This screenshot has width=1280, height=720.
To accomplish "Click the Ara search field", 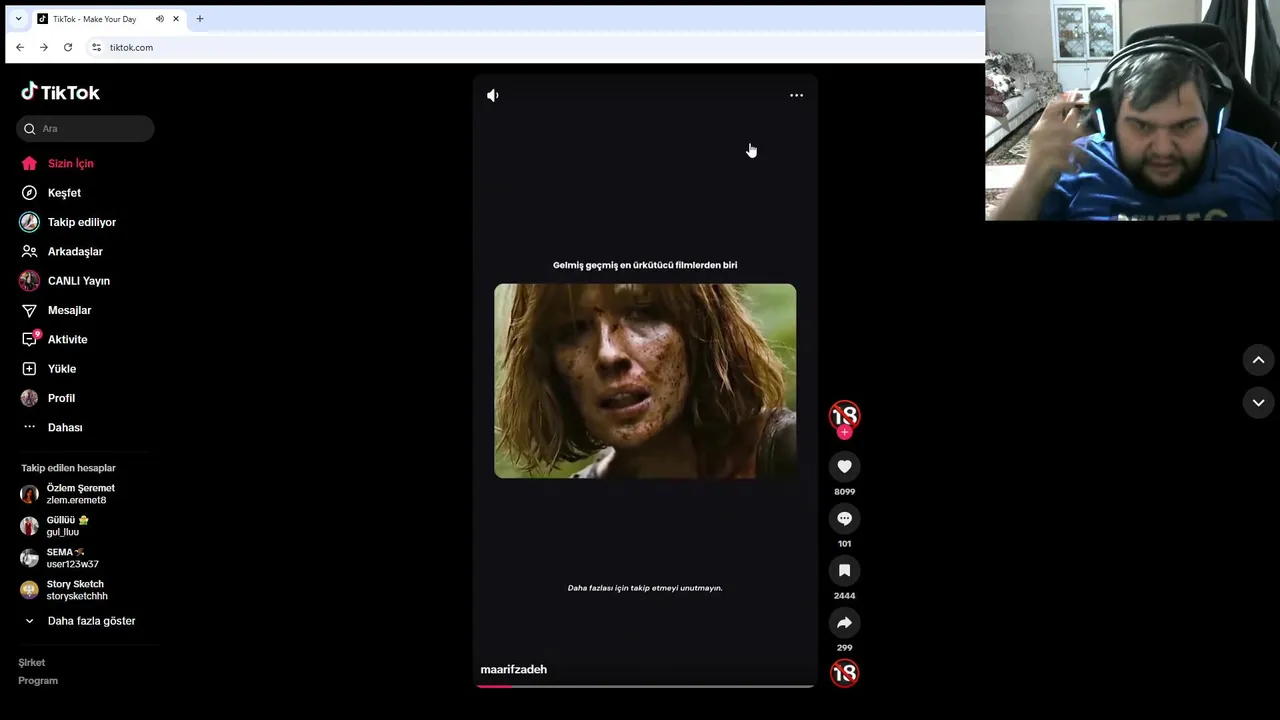I will (x=85, y=128).
